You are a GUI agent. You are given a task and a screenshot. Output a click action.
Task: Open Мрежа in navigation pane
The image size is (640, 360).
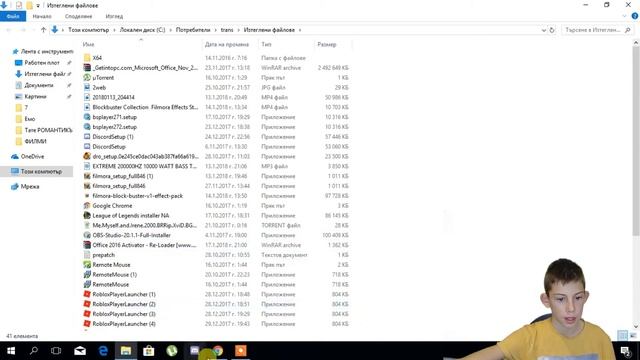[30, 187]
